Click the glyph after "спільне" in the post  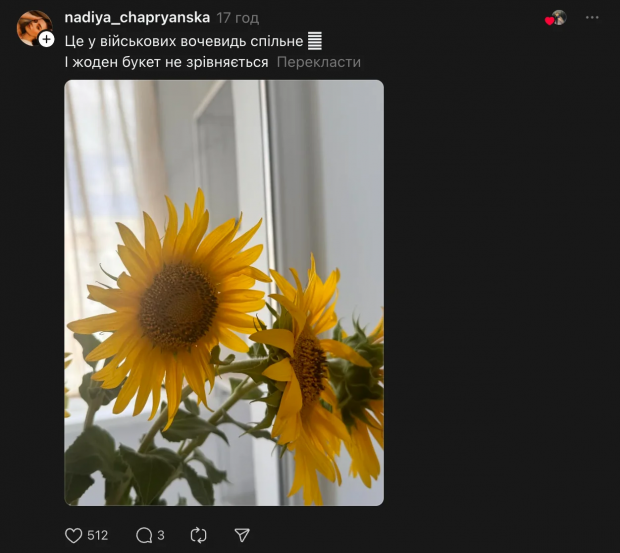315,40
